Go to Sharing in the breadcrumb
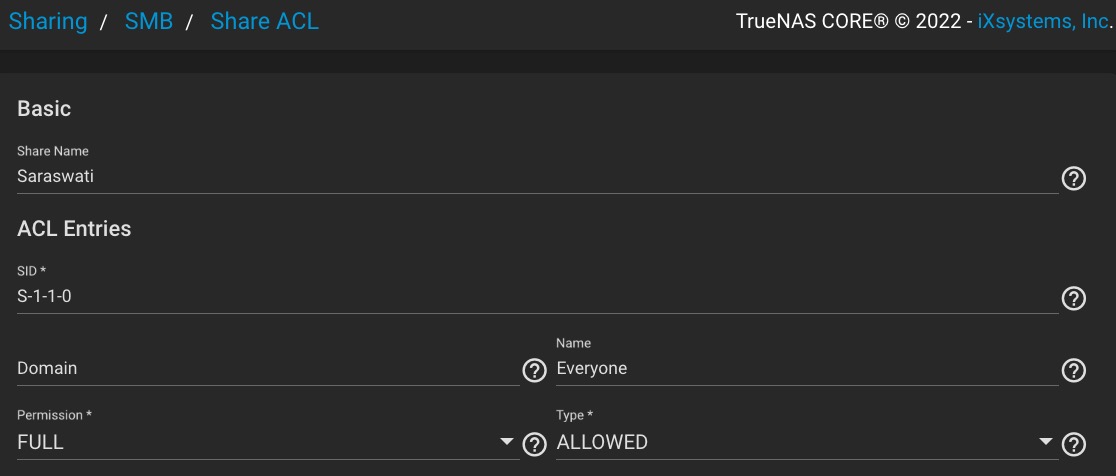 click(48, 21)
